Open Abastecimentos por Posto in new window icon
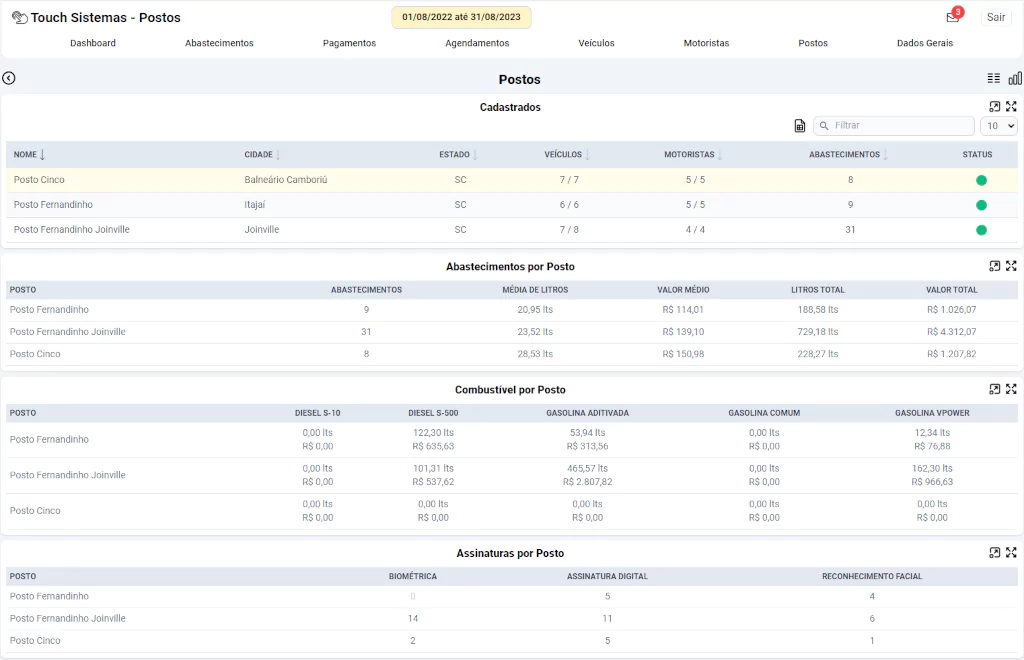Viewport: 1024px width, 660px height. (995, 266)
